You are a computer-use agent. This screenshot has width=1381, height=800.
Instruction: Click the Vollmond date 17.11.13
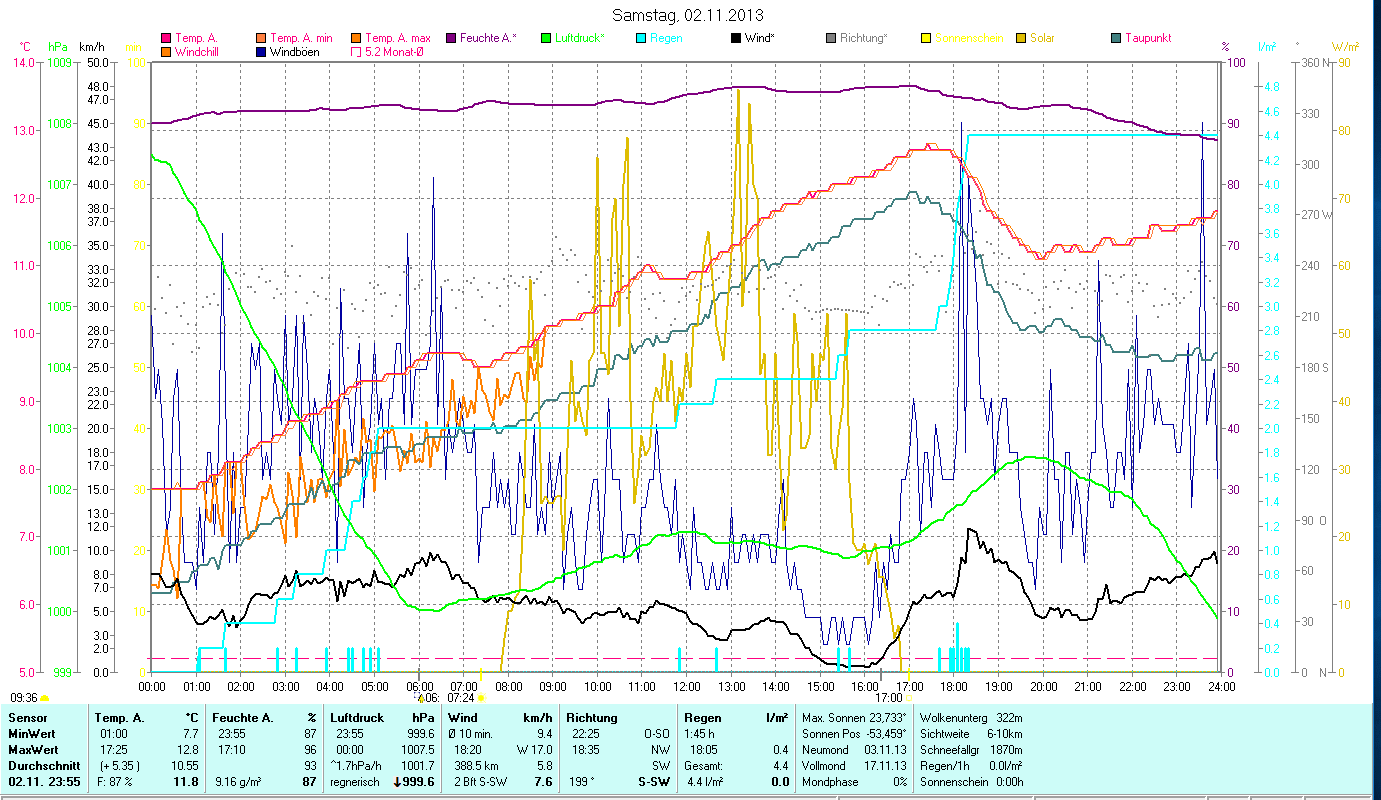883,765
